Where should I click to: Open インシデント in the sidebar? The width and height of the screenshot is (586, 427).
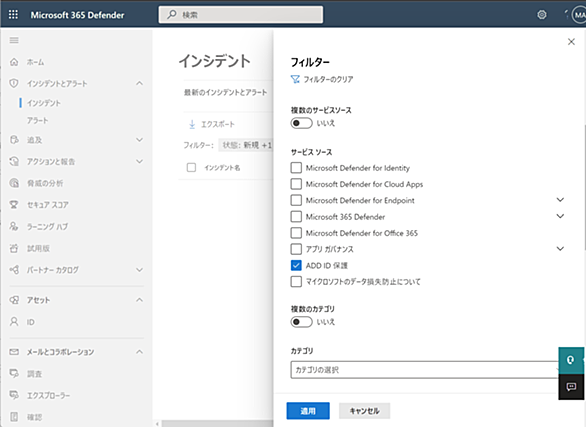point(43,103)
